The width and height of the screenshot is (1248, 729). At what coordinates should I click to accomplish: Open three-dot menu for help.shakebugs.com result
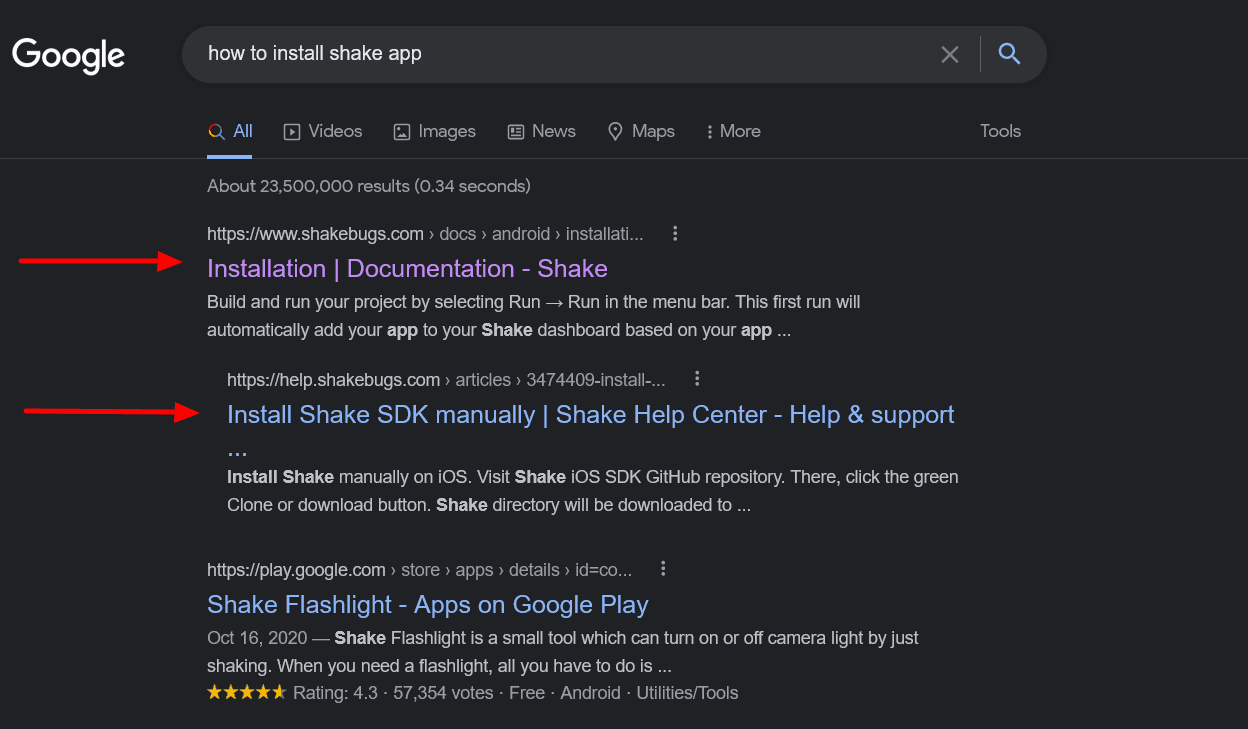point(697,378)
